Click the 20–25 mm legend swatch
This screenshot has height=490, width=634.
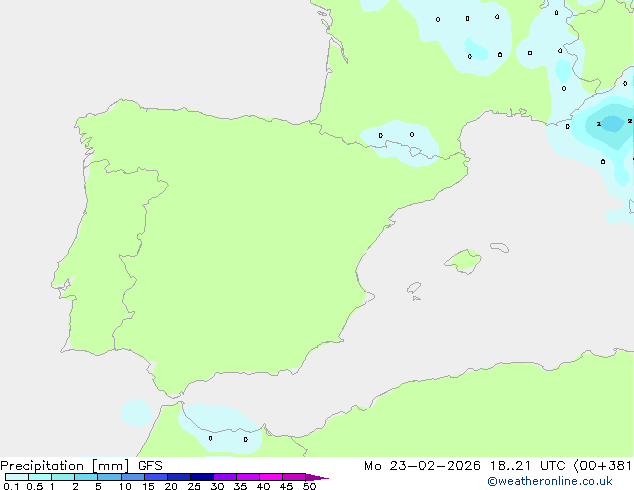click(x=179, y=477)
